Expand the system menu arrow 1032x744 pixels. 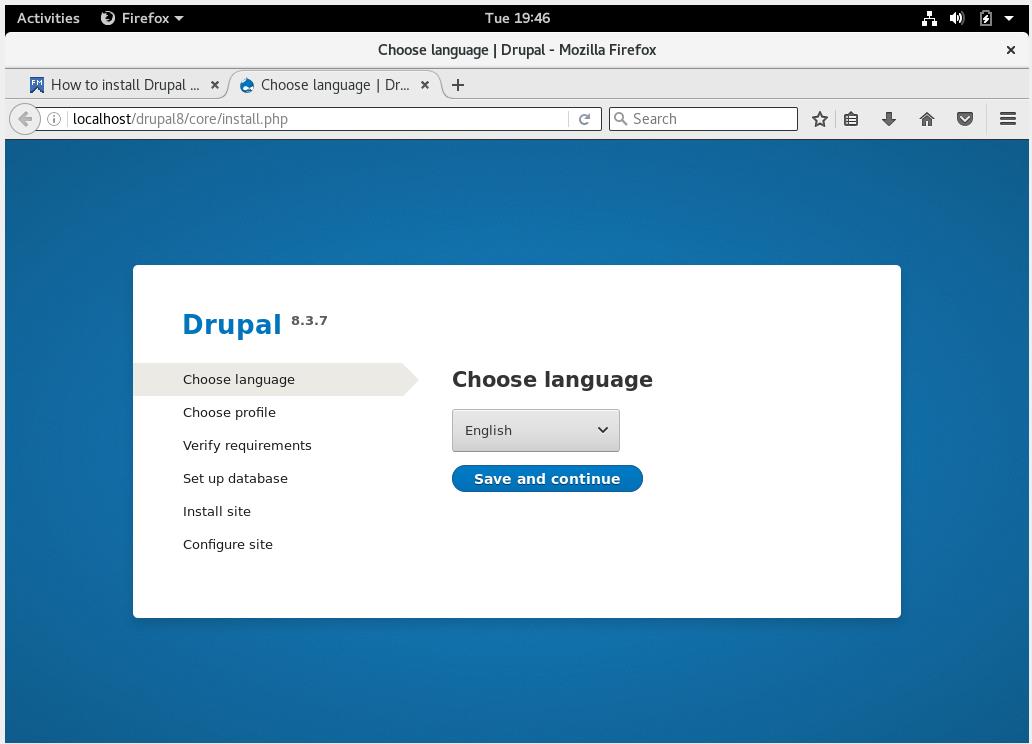click(1008, 18)
